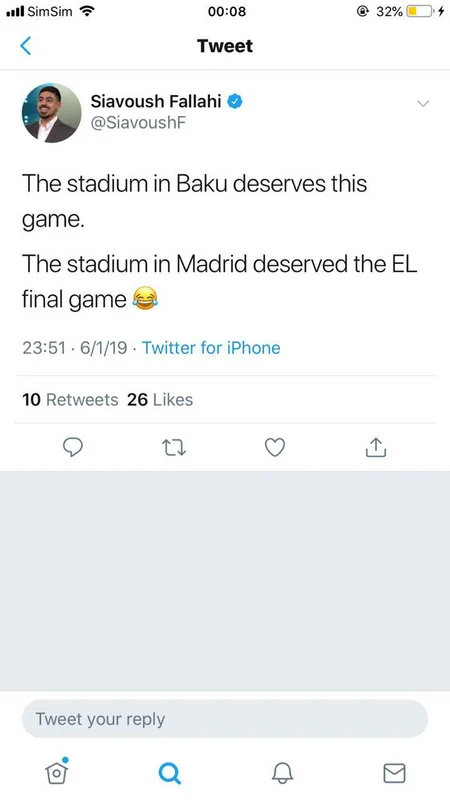This screenshot has height=800, width=450.
Task: Like the tweet with heart icon
Action: [274, 447]
